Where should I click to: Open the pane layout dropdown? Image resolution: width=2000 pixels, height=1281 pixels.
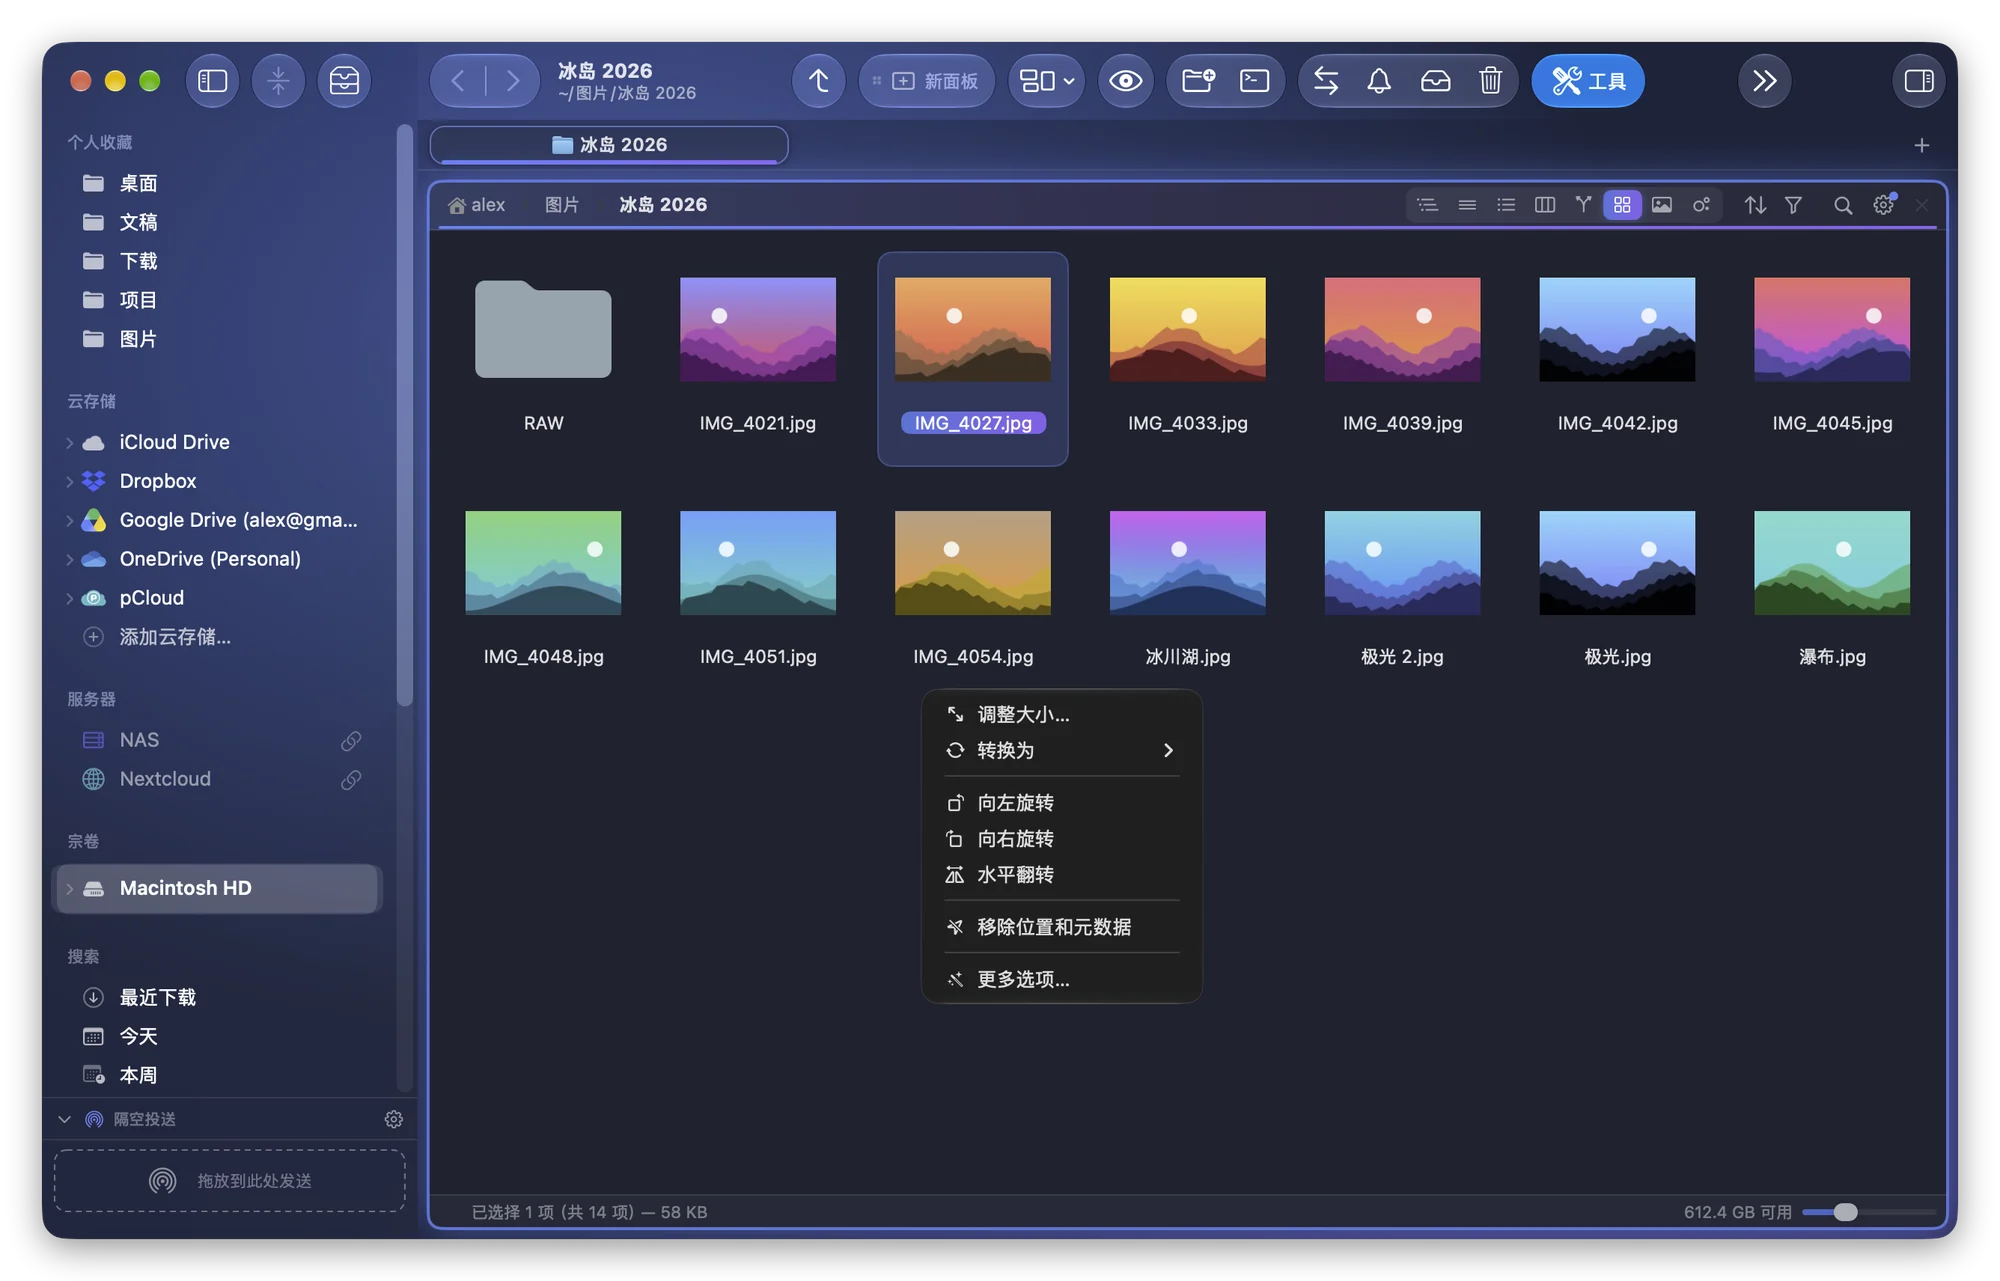point(1046,81)
